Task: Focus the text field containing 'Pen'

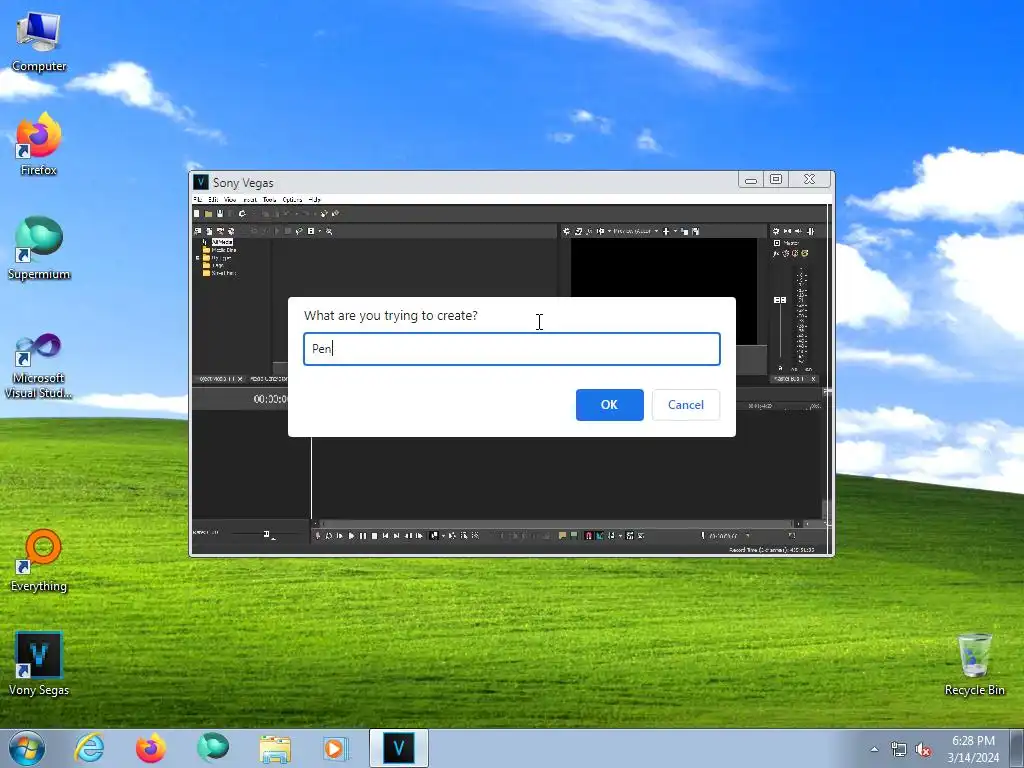Action: pyautogui.click(x=512, y=349)
